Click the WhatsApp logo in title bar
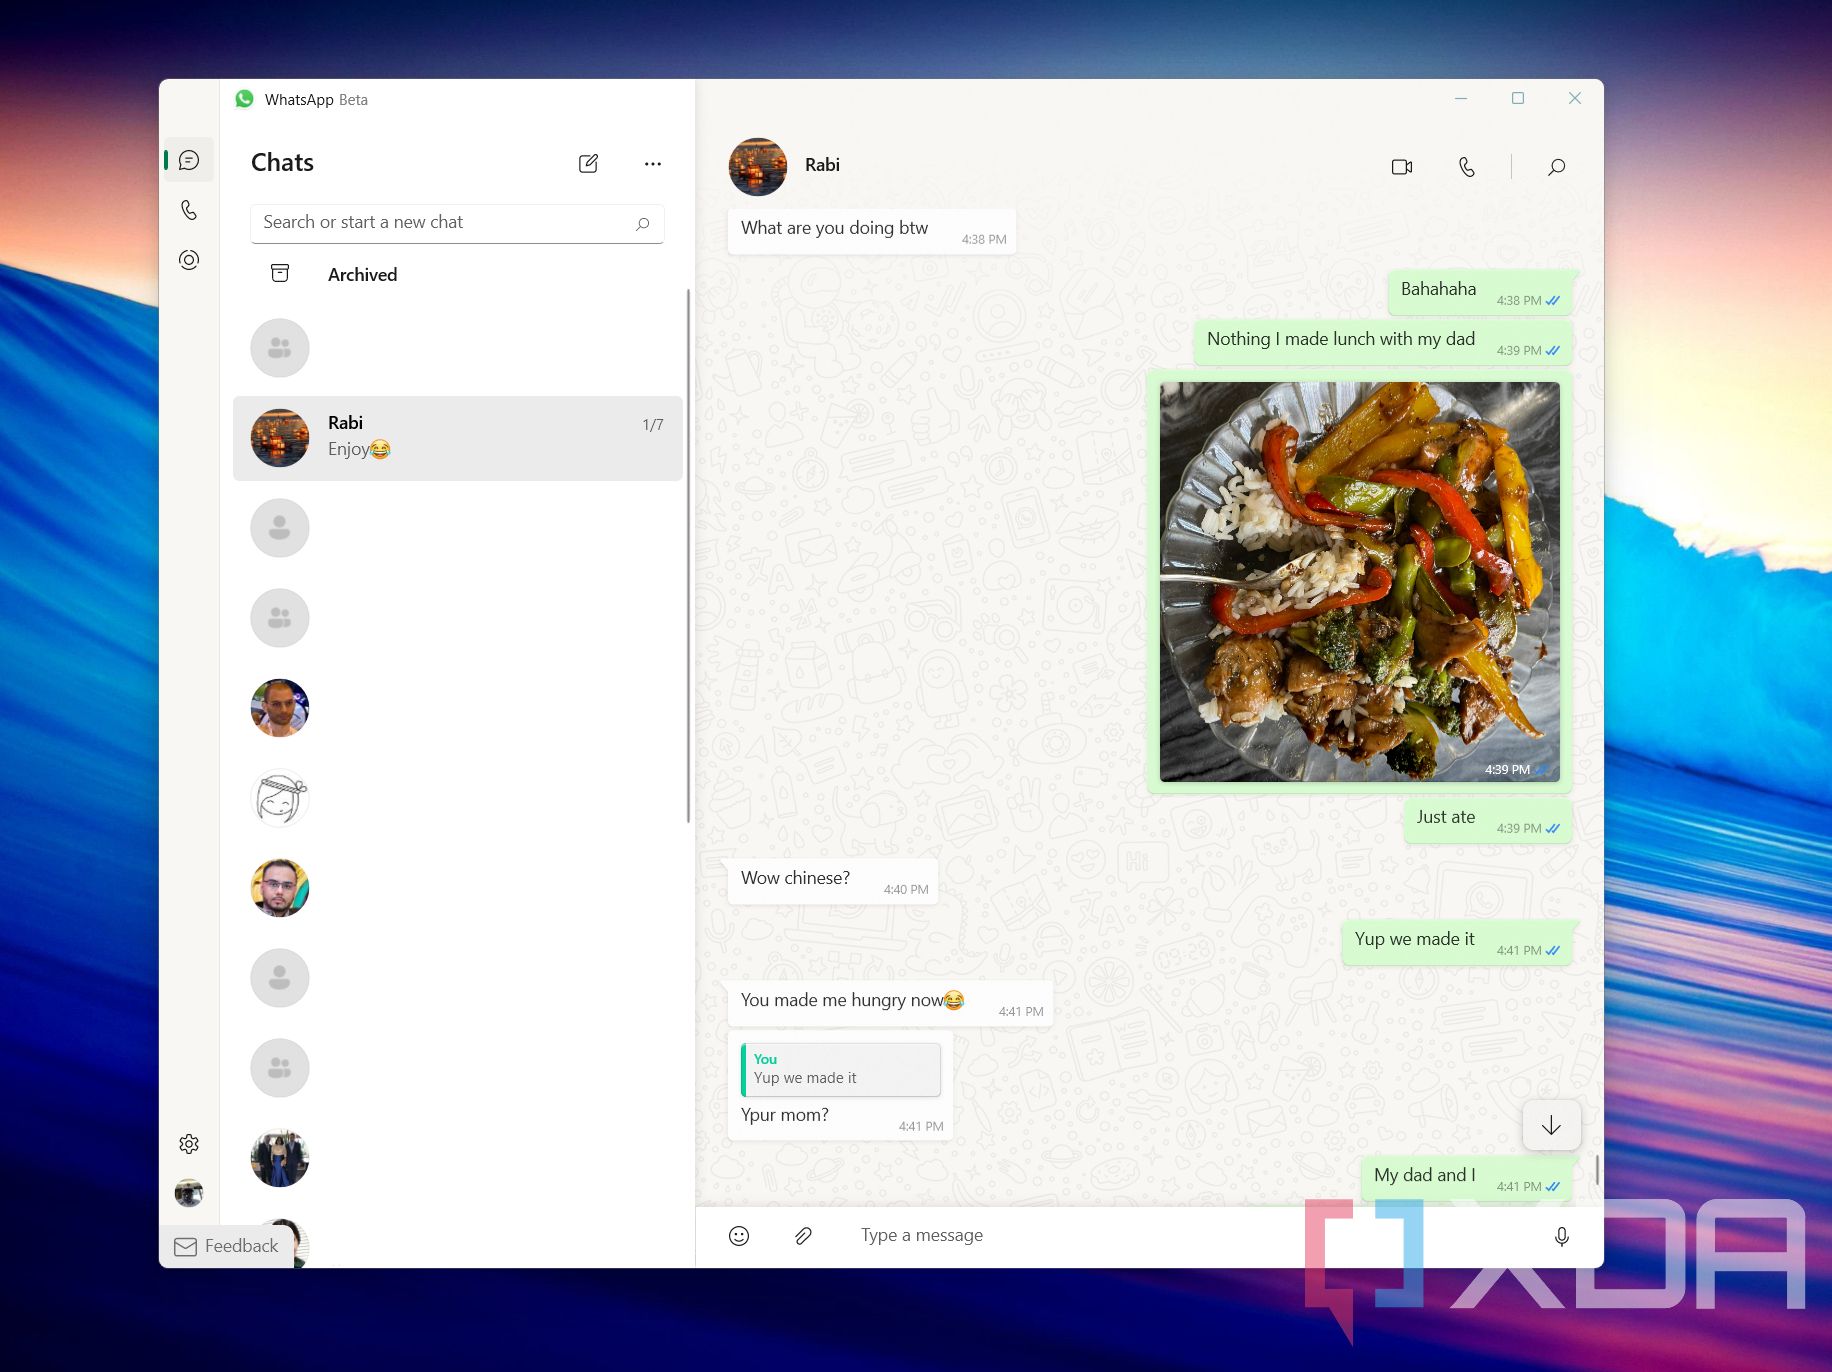1832x1372 pixels. 244,99
